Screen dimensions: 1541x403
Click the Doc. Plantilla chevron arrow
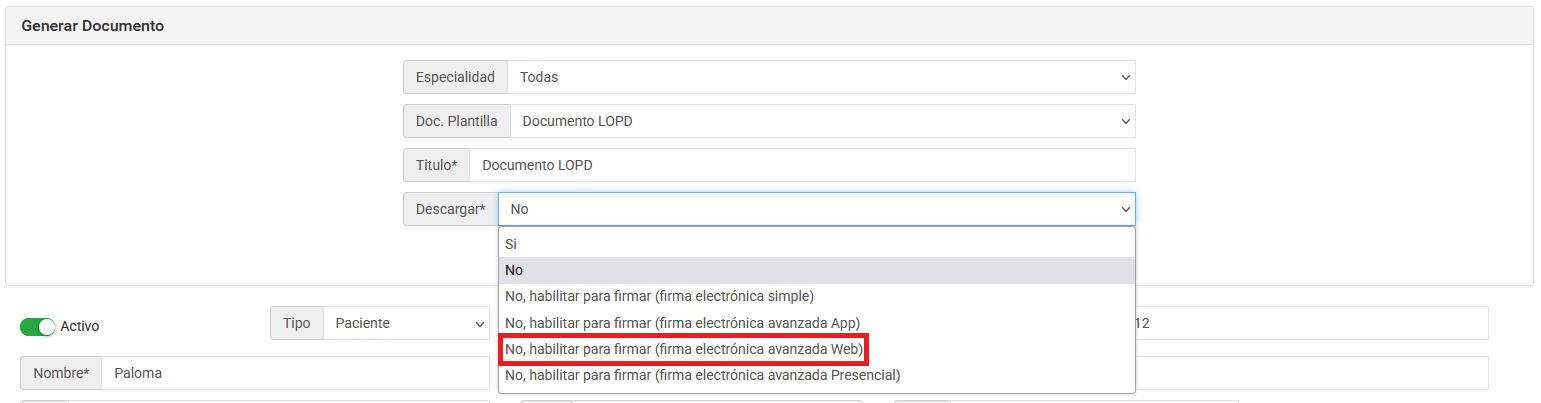[x=1125, y=121]
